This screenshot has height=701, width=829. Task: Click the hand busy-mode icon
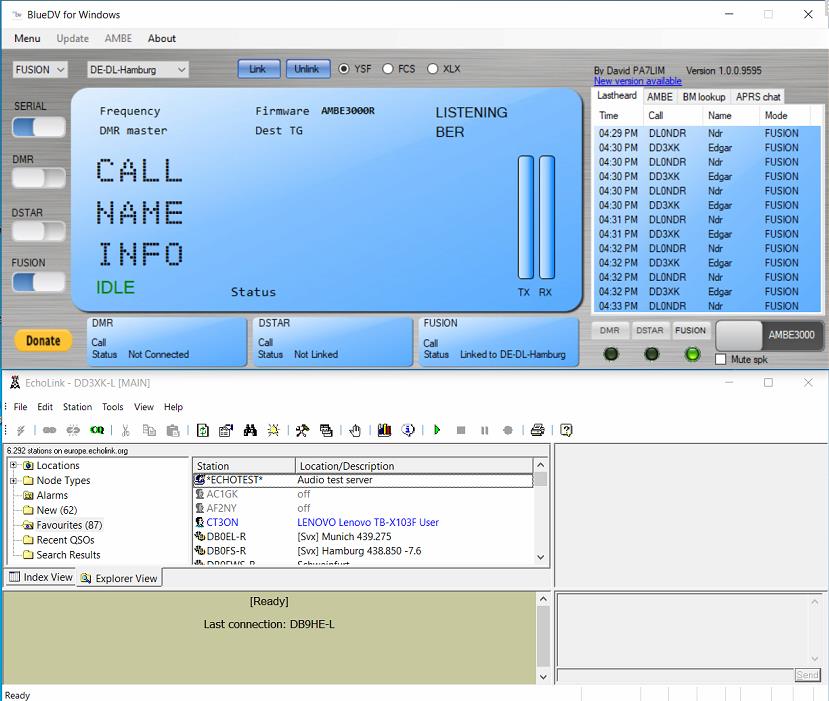click(x=355, y=430)
